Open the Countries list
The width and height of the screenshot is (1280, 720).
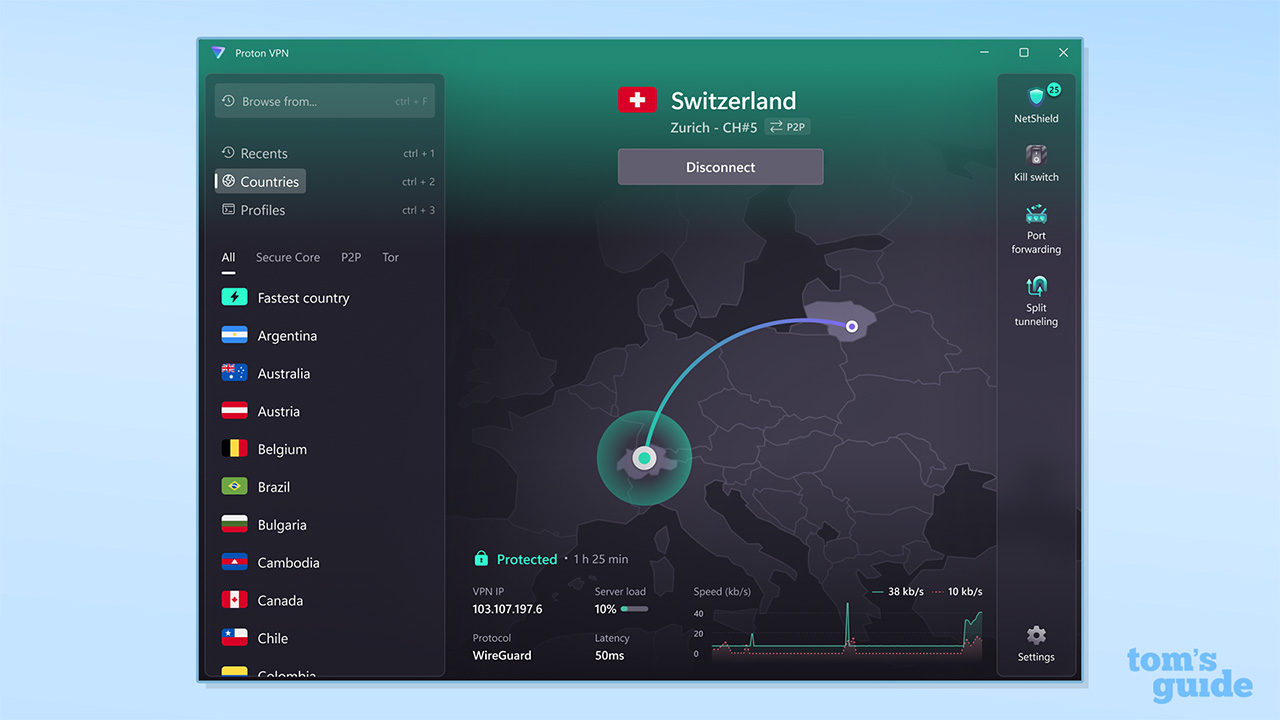[325, 181]
